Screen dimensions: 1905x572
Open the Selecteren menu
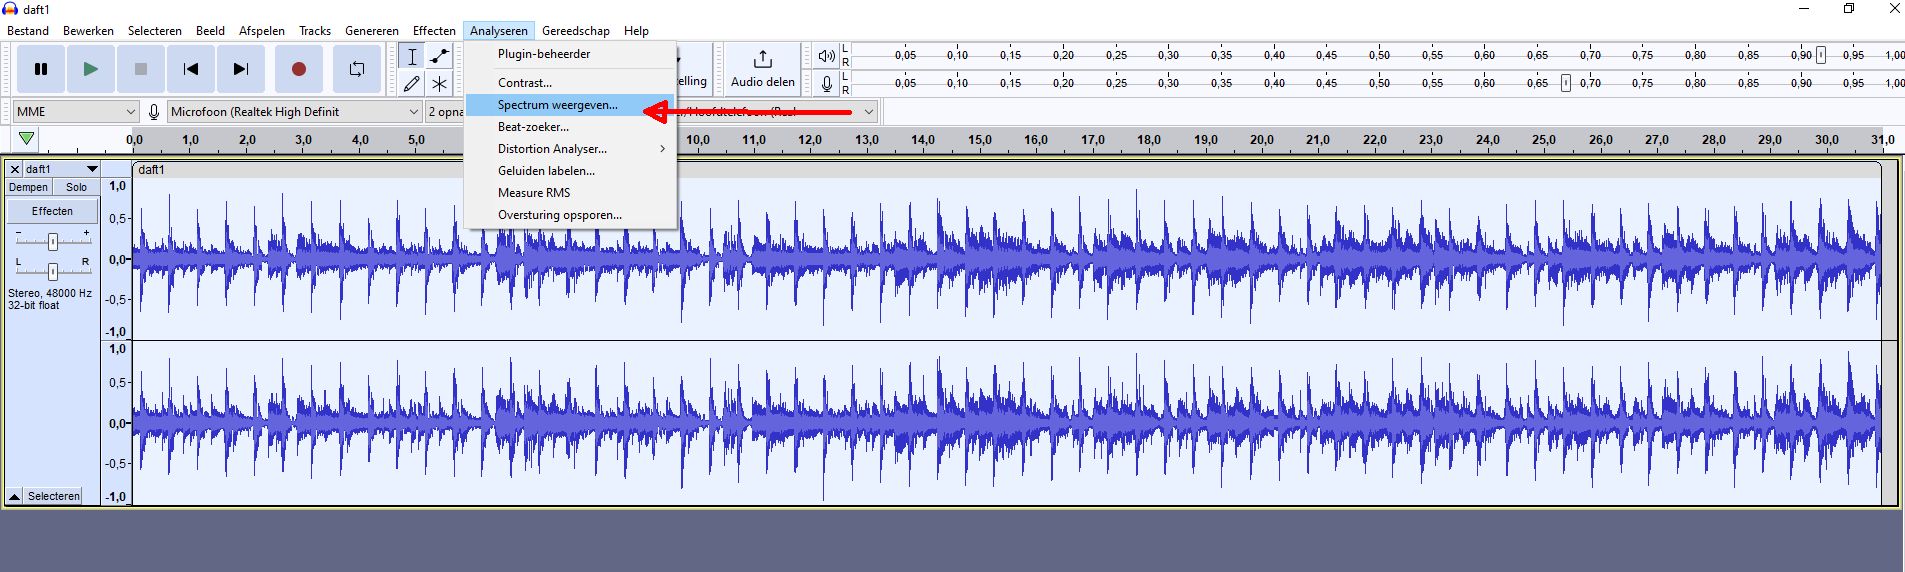point(155,31)
